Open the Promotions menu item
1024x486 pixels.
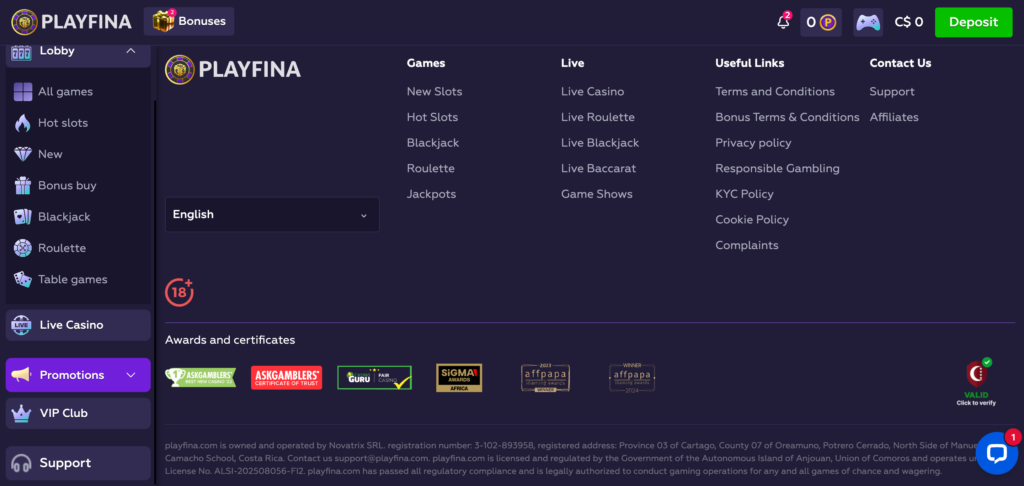pos(78,375)
